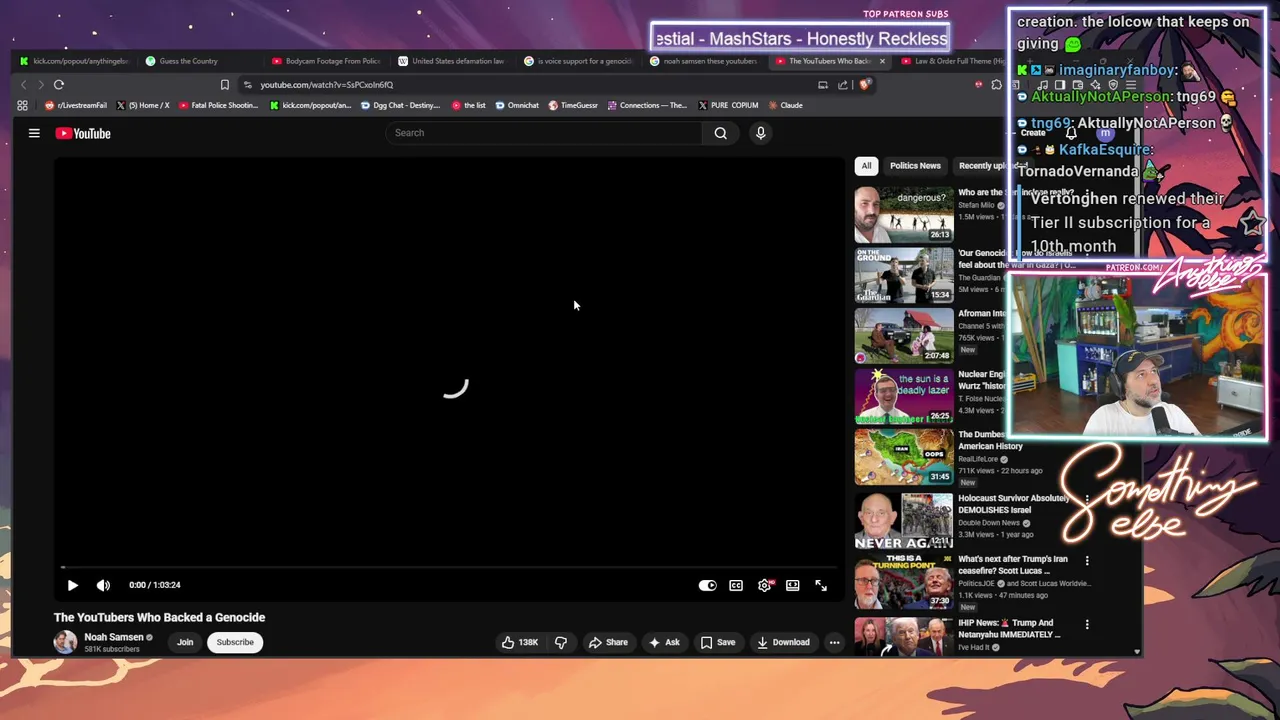Viewport: 1280px width, 720px height.
Task: Open The Dumbest American History 31:45 thumbnail
Action: tap(904, 456)
